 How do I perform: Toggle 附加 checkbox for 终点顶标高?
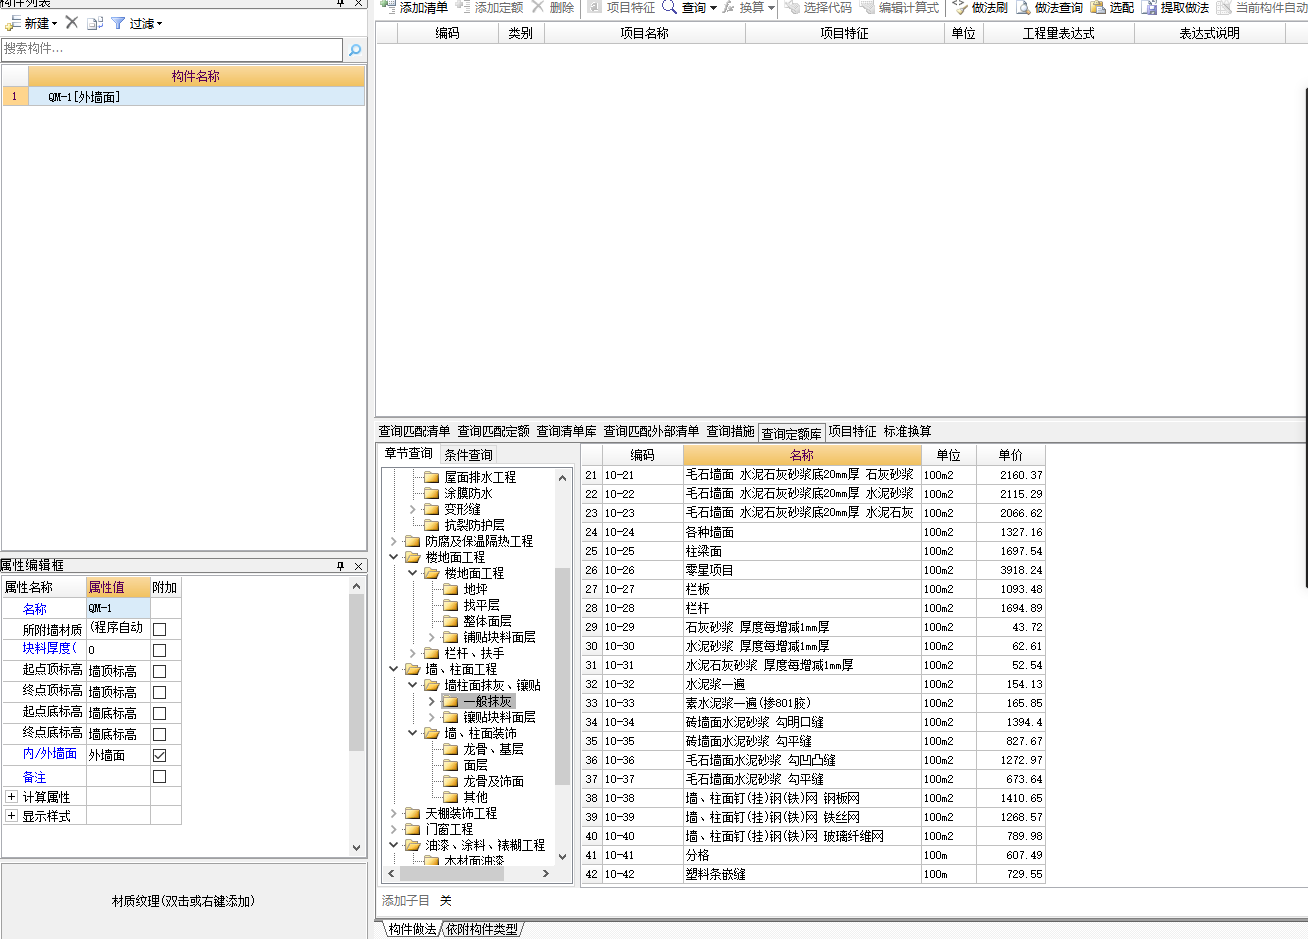[159, 692]
